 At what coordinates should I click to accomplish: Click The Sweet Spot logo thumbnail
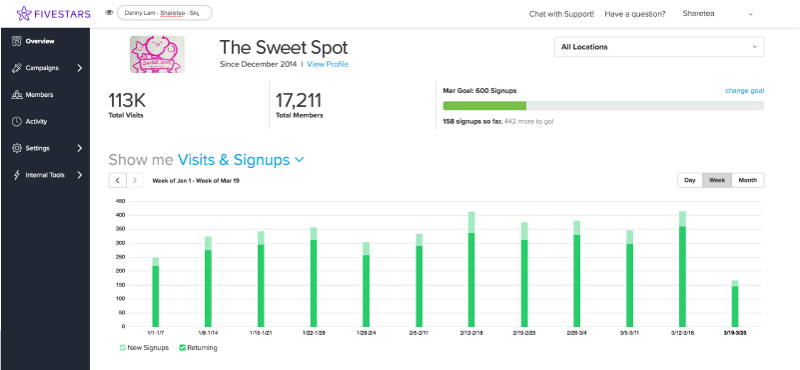point(157,54)
